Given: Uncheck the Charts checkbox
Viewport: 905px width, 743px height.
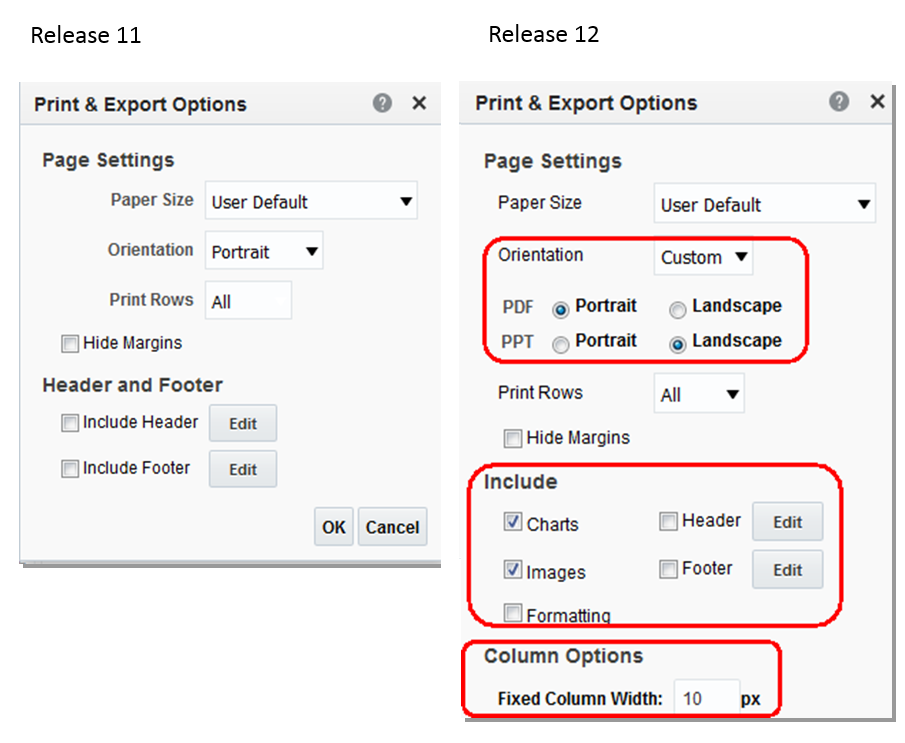Looking at the screenshot, I should pyautogui.click(x=513, y=522).
